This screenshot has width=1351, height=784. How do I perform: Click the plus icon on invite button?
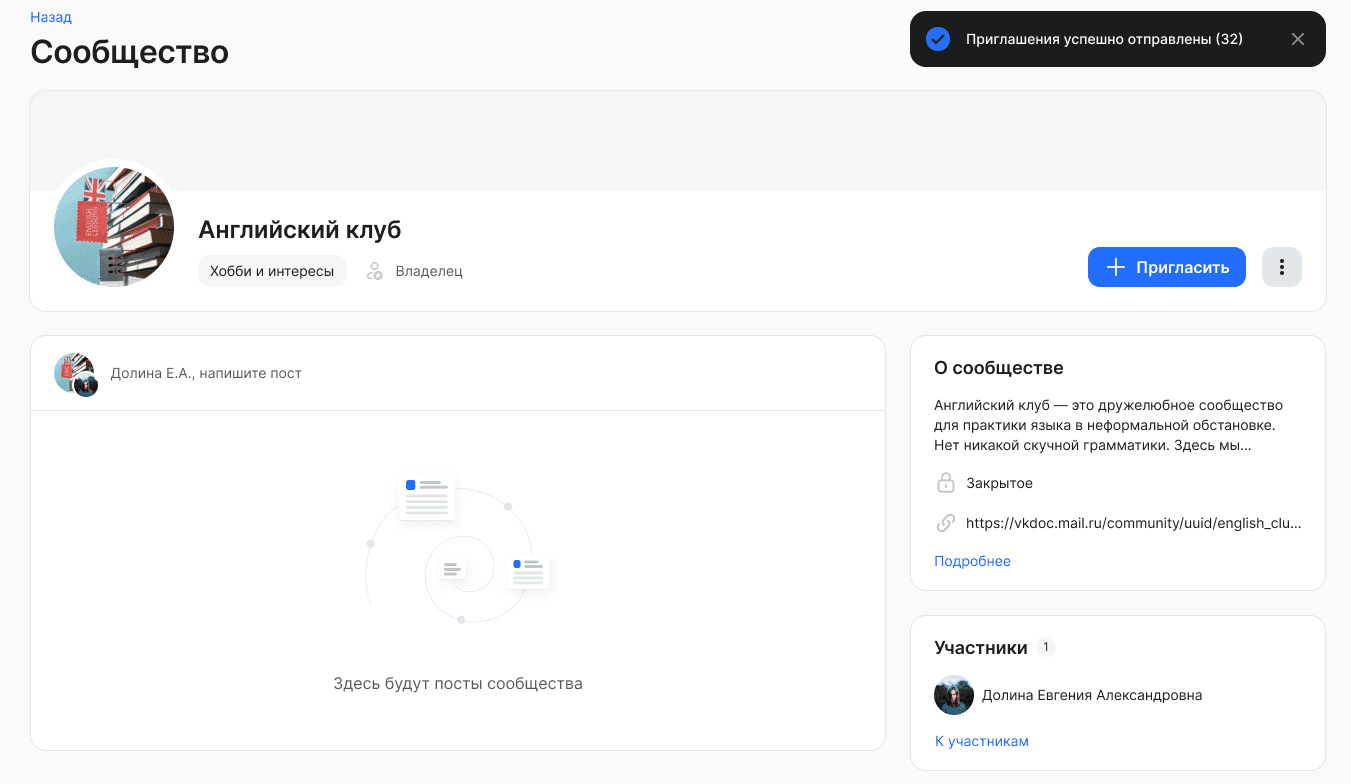[1115, 267]
